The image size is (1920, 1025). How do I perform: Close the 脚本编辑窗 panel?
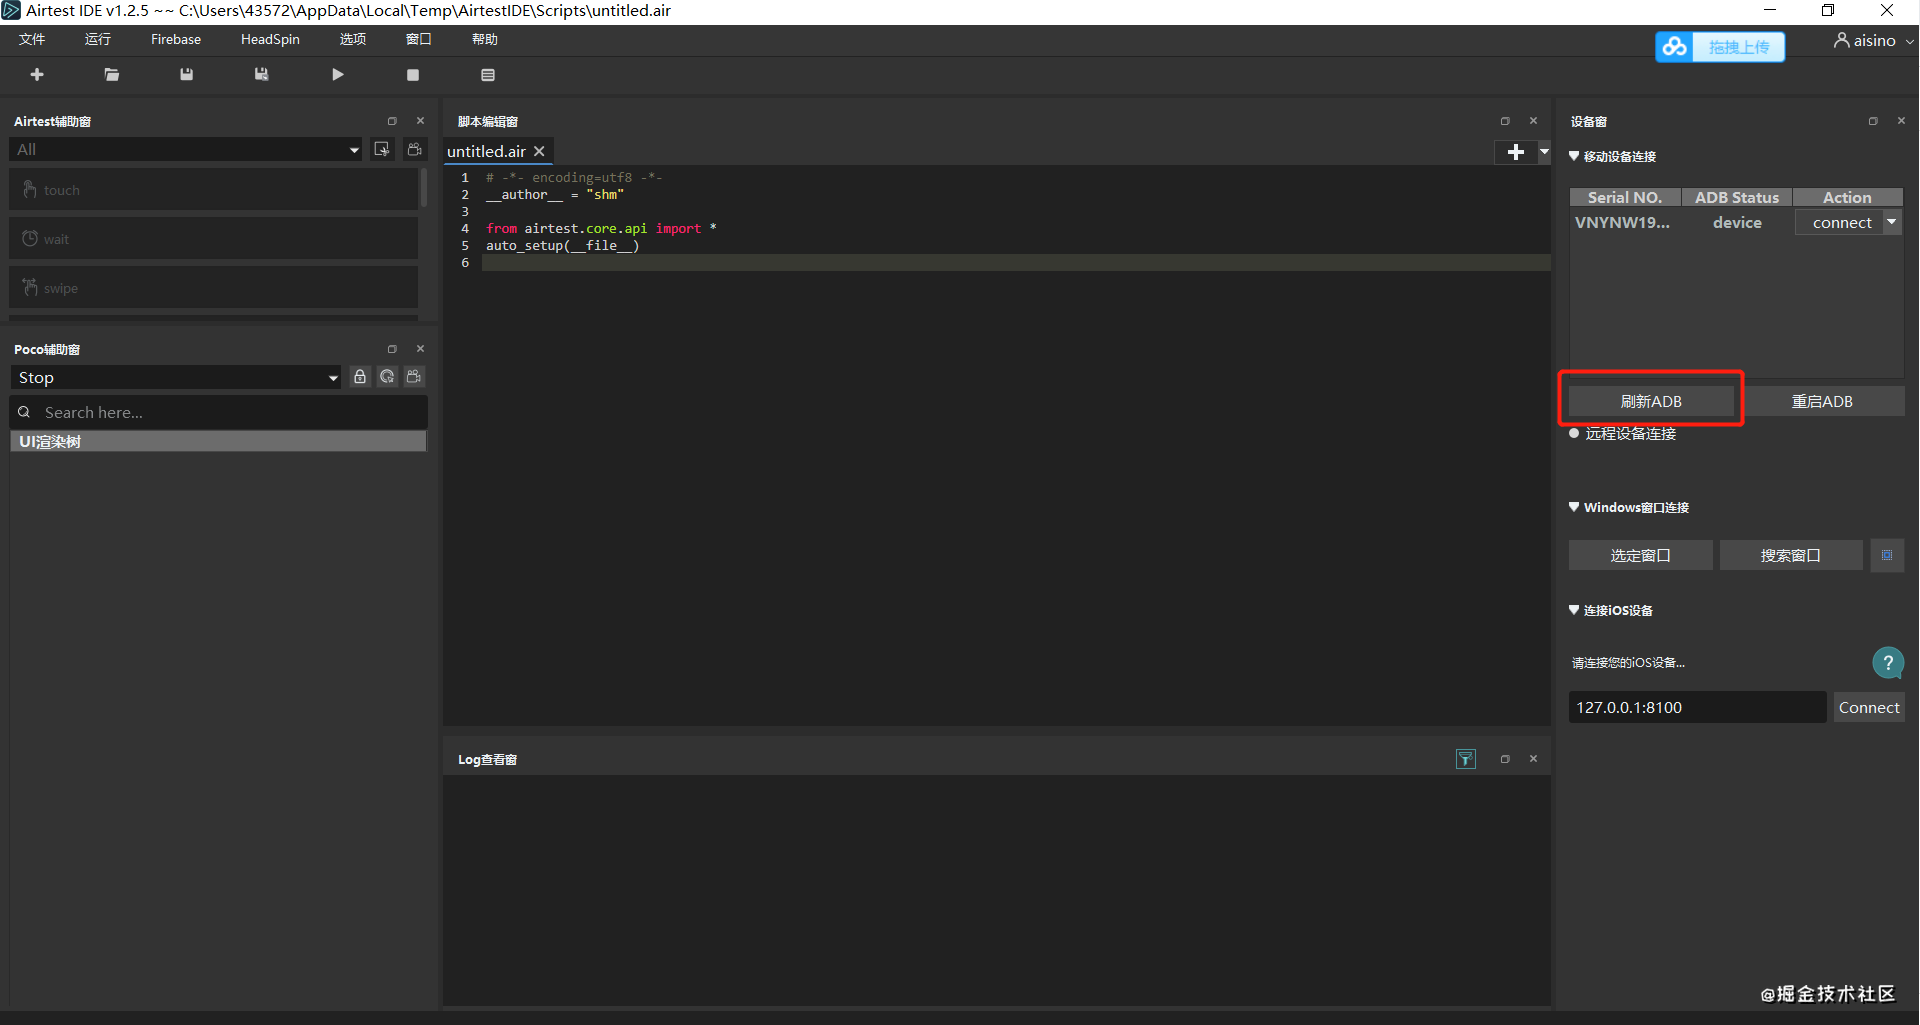coord(1533,121)
